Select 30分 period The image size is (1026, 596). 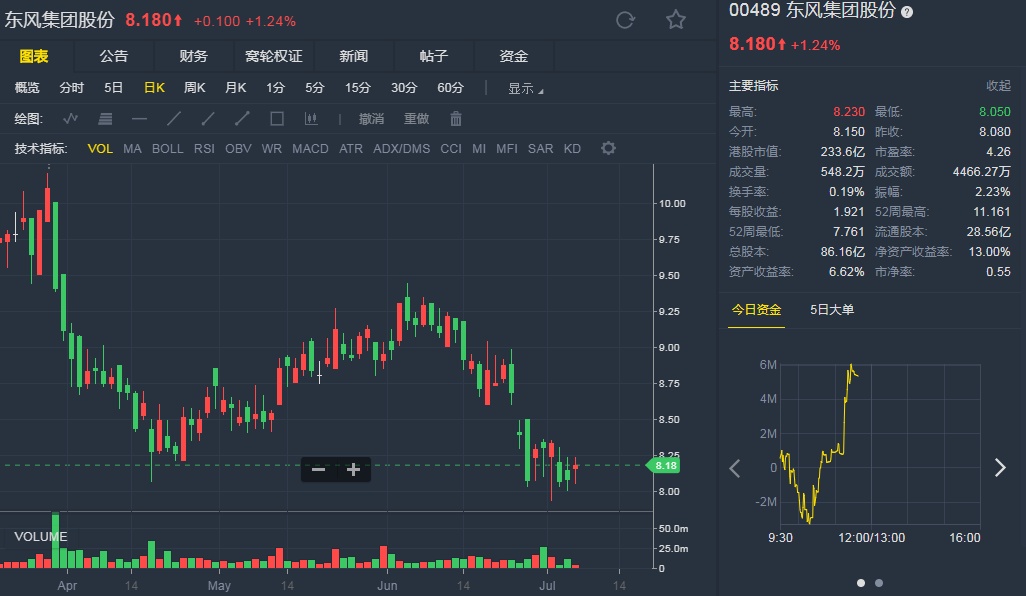(404, 88)
